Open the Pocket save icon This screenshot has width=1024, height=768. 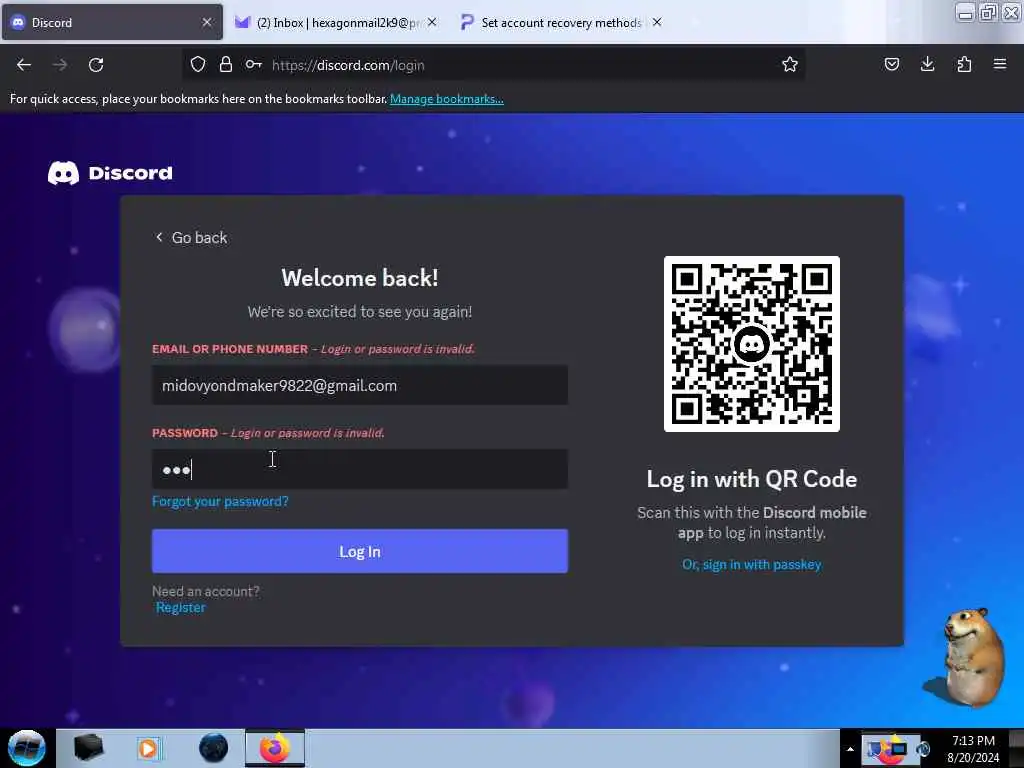tap(891, 64)
